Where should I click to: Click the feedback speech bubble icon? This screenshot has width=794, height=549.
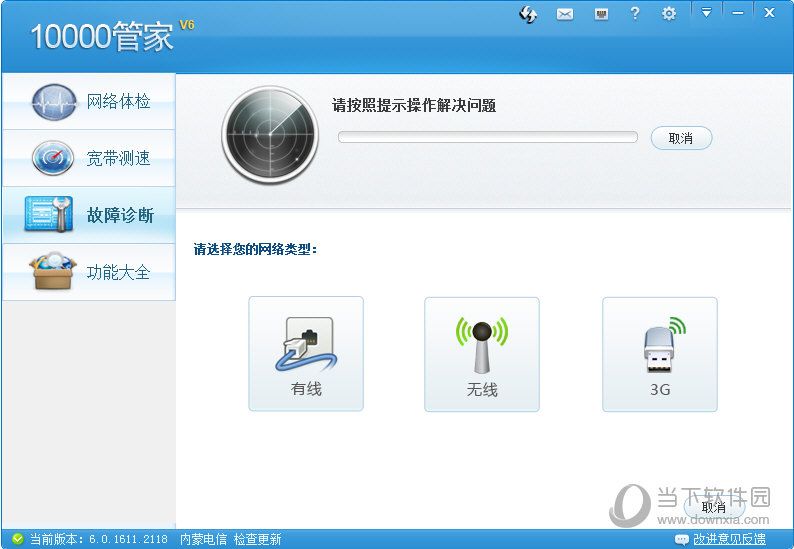pos(682,539)
